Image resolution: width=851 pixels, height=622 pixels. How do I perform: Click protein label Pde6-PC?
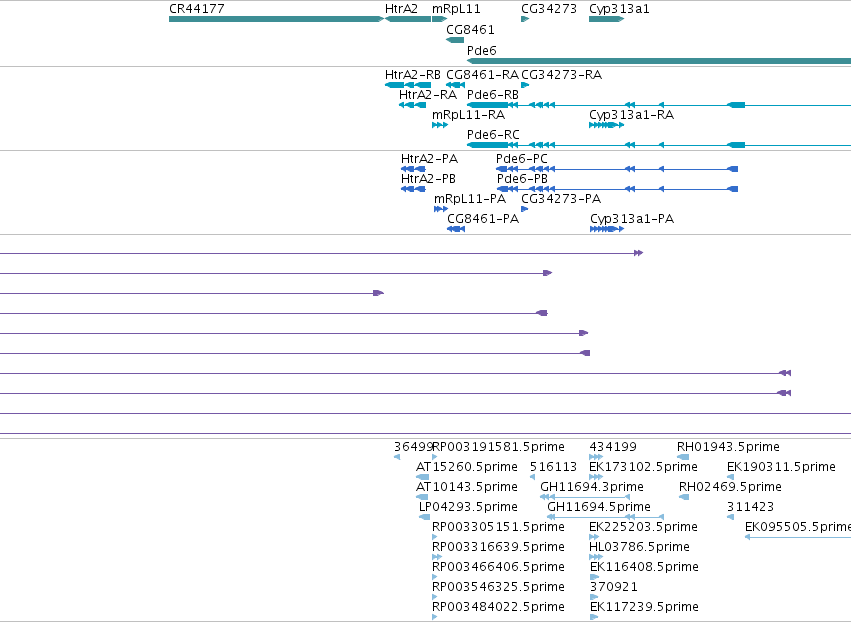click(x=522, y=159)
